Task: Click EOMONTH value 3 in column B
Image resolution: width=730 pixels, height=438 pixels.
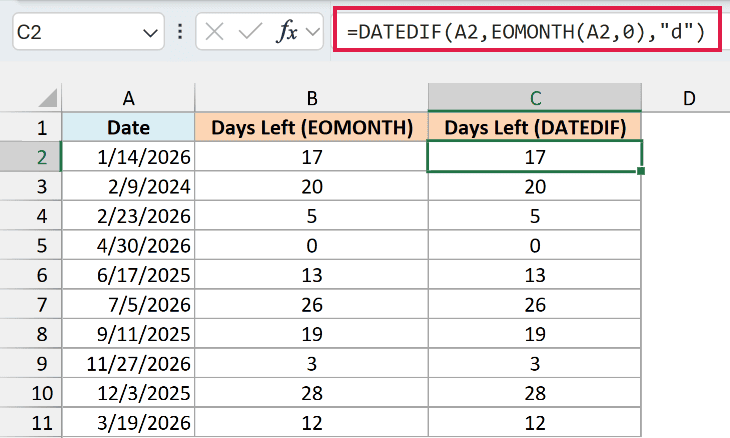Action: pyautogui.click(x=311, y=364)
